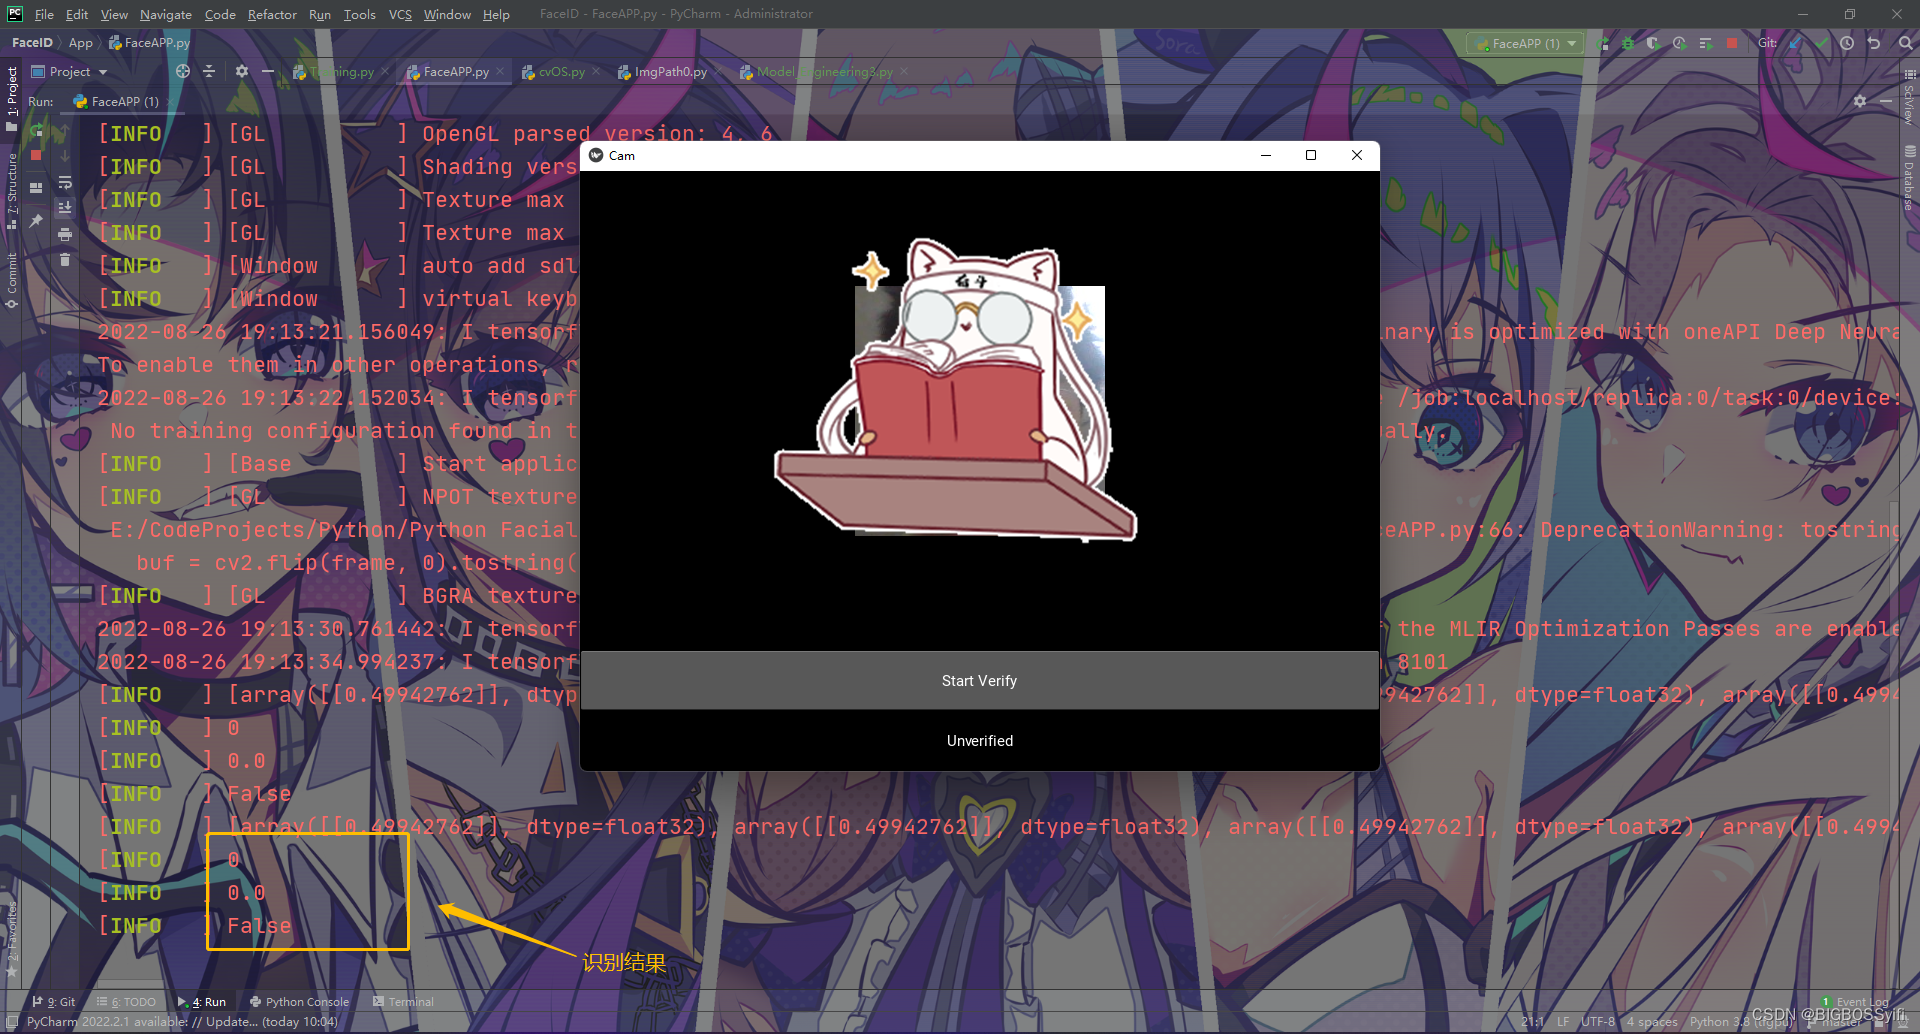Click the Run with concurrency icon
Image resolution: width=1920 pixels, height=1034 pixels.
[x=1706, y=43]
